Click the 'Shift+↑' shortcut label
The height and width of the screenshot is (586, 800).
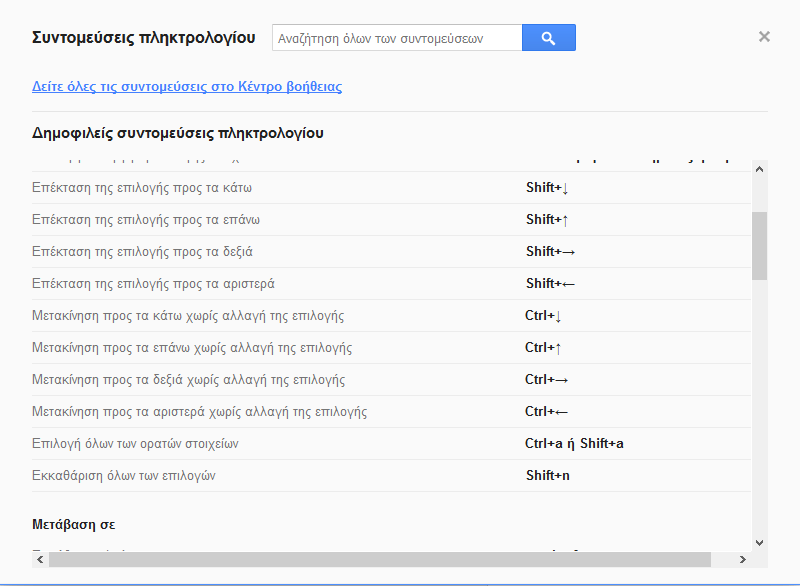[x=547, y=220]
